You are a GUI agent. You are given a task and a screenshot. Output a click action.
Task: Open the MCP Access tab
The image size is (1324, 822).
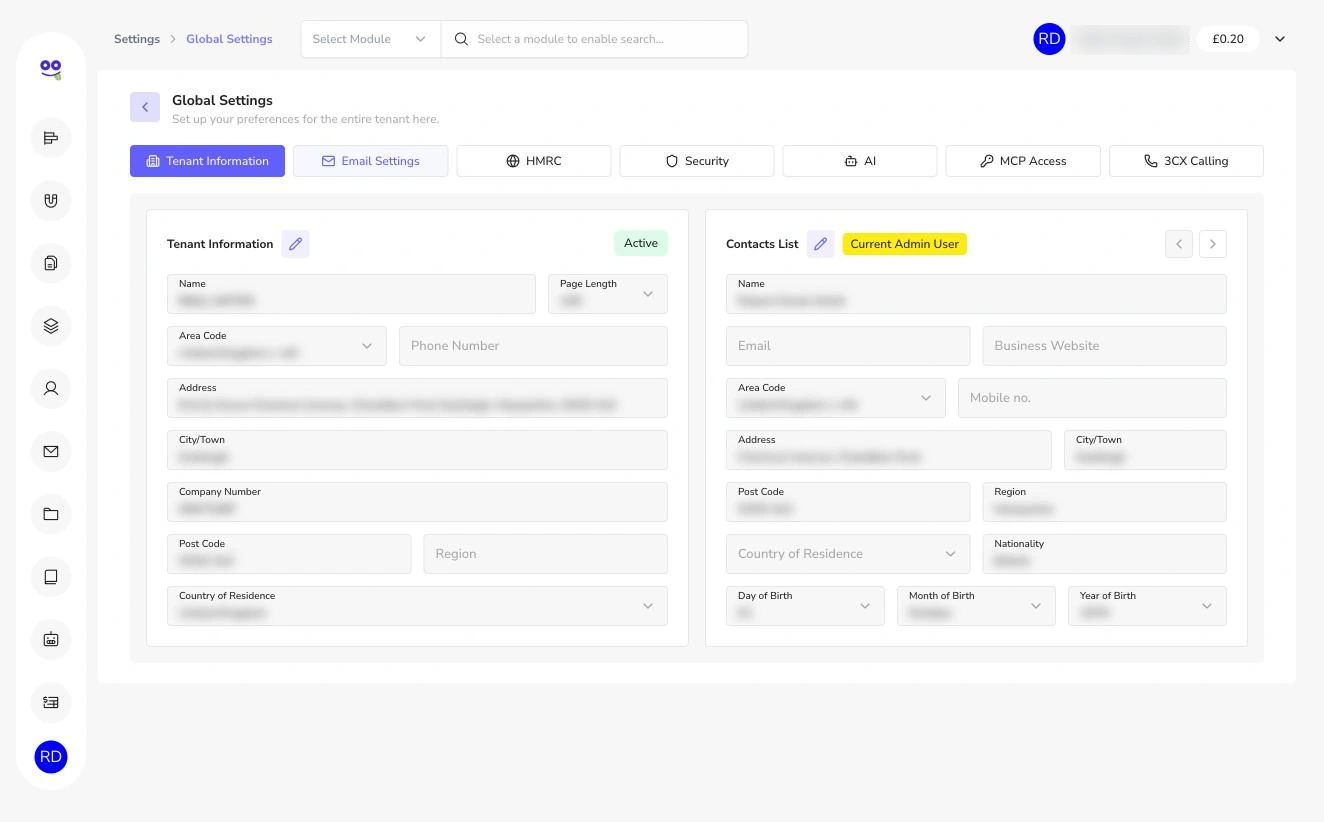[1023, 161]
